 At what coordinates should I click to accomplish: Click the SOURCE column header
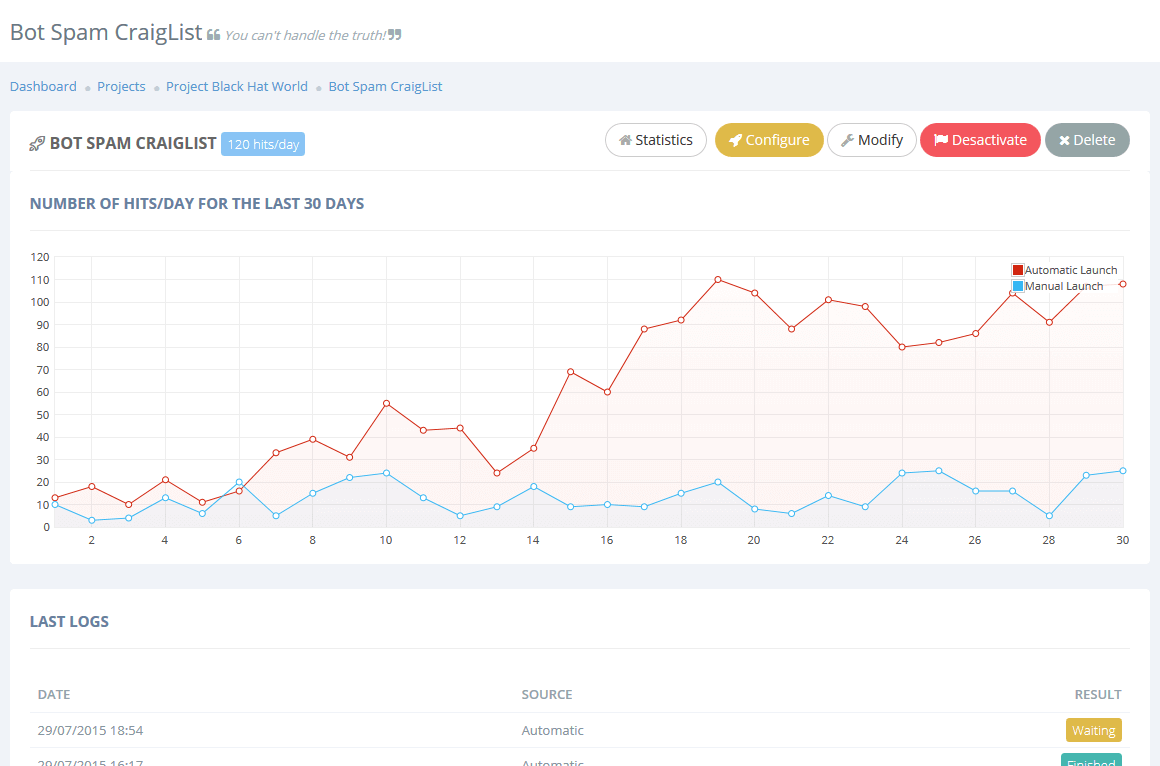[547, 694]
